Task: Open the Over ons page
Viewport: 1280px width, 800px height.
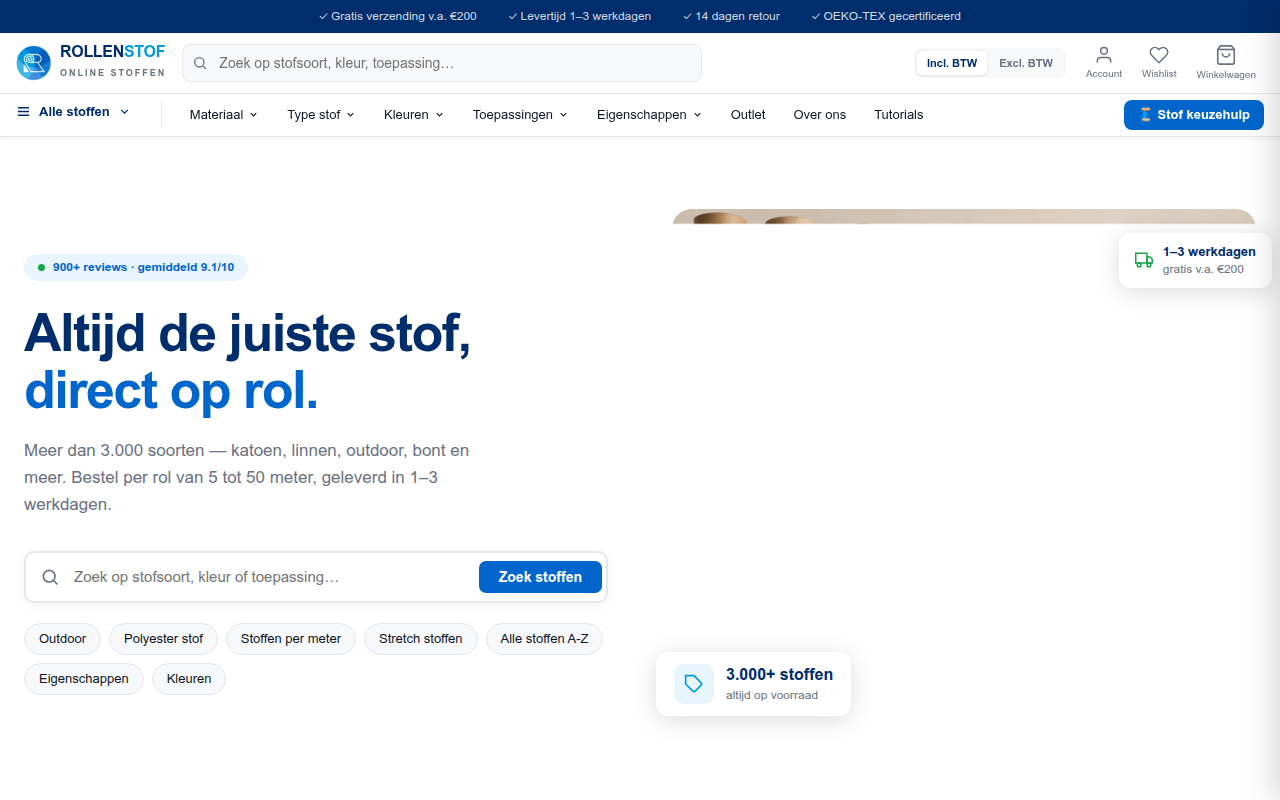Action: tap(820, 115)
